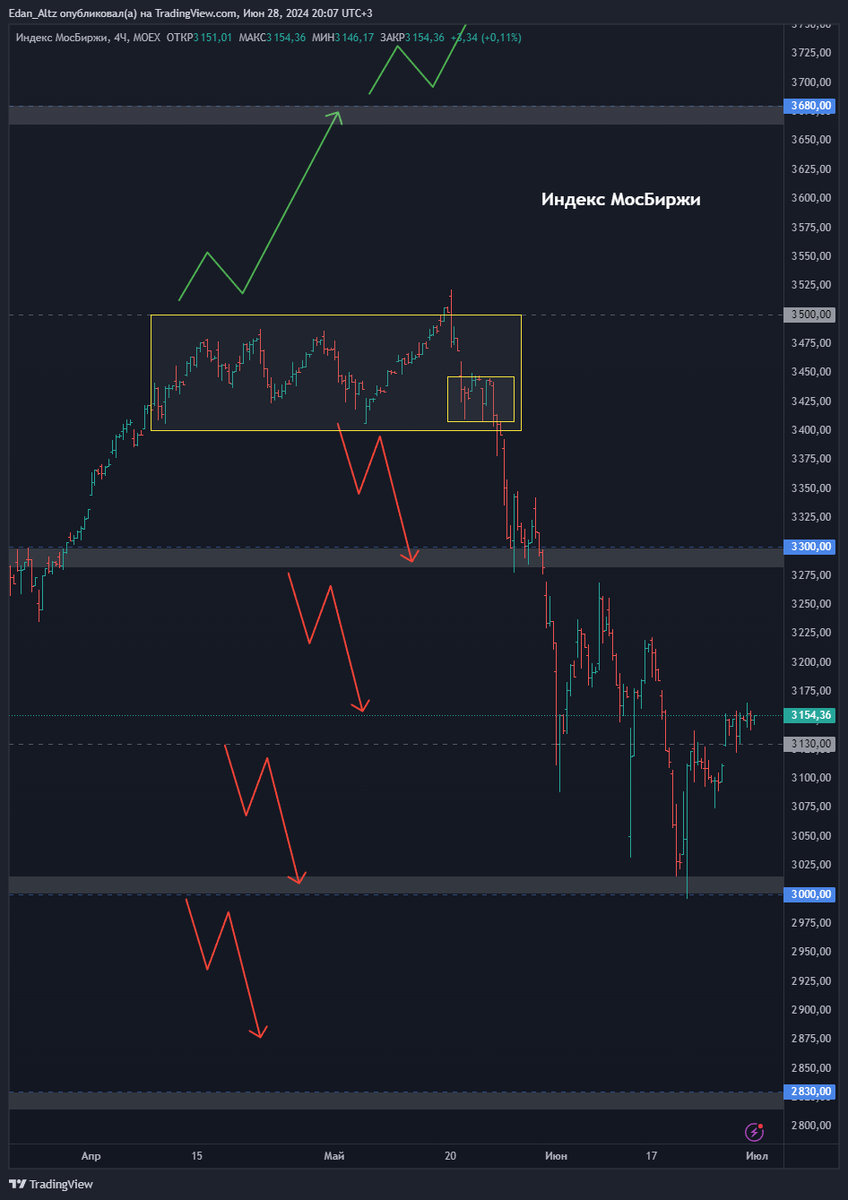Click the 20 date label on time axis
Screen dimensions: 848x1200
coord(451,1156)
